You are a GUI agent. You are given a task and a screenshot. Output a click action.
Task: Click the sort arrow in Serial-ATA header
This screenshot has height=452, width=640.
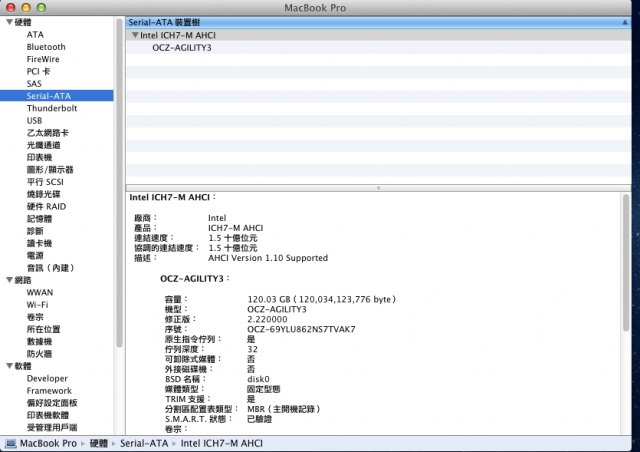click(x=624, y=22)
